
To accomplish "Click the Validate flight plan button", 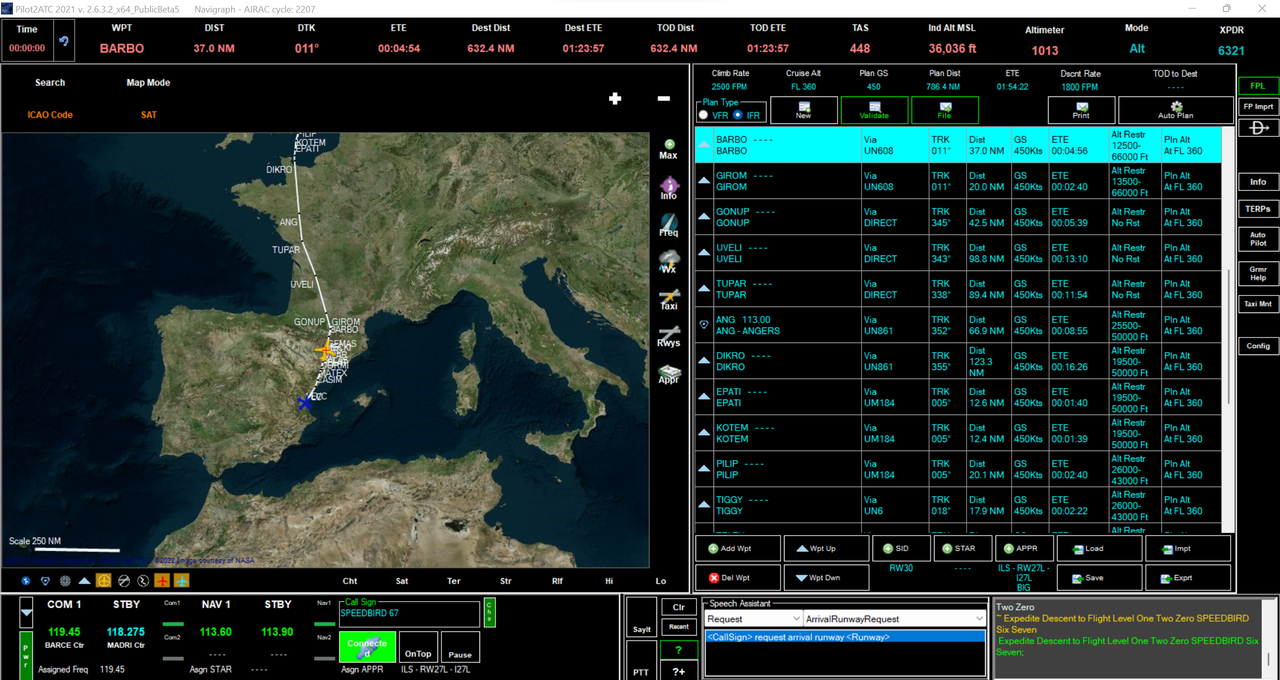I will (x=874, y=110).
